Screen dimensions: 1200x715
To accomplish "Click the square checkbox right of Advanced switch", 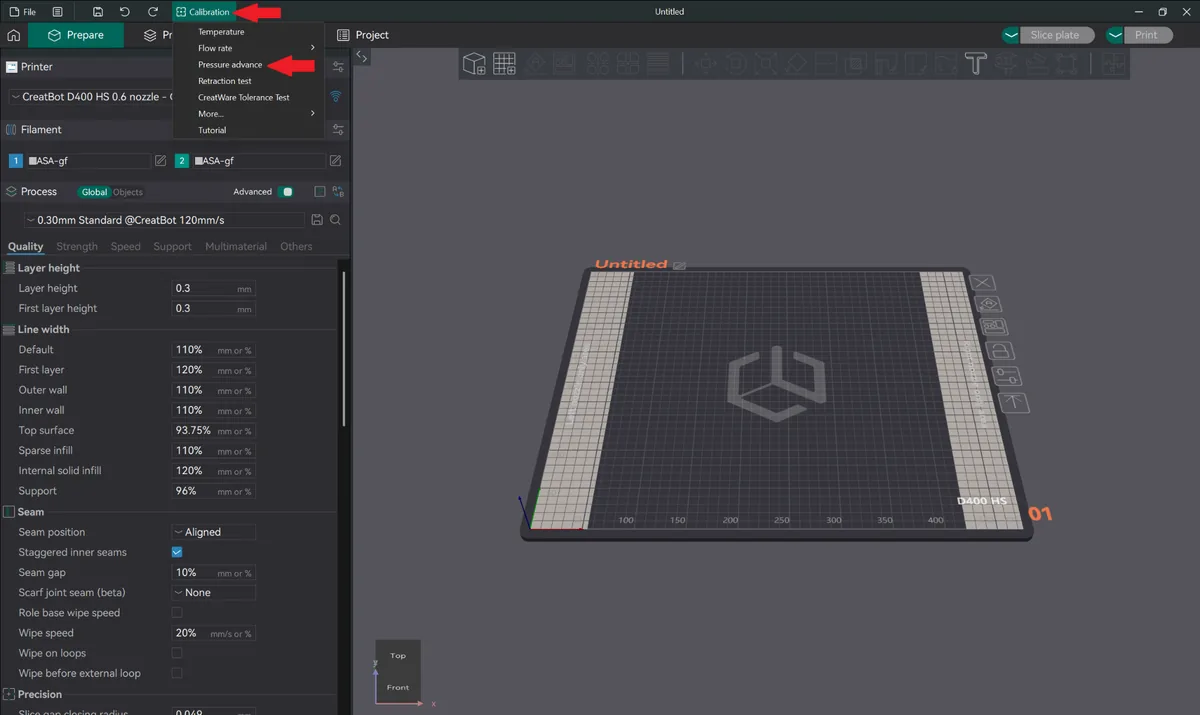I will coord(320,191).
